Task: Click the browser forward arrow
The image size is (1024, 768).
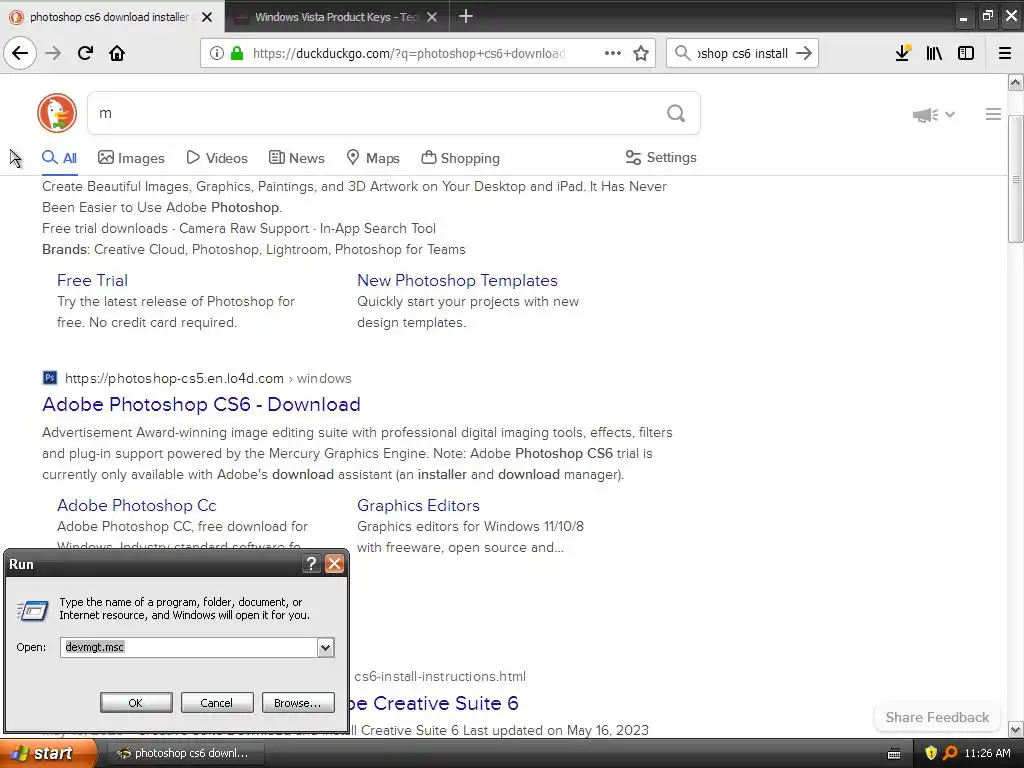Action: click(x=53, y=53)
